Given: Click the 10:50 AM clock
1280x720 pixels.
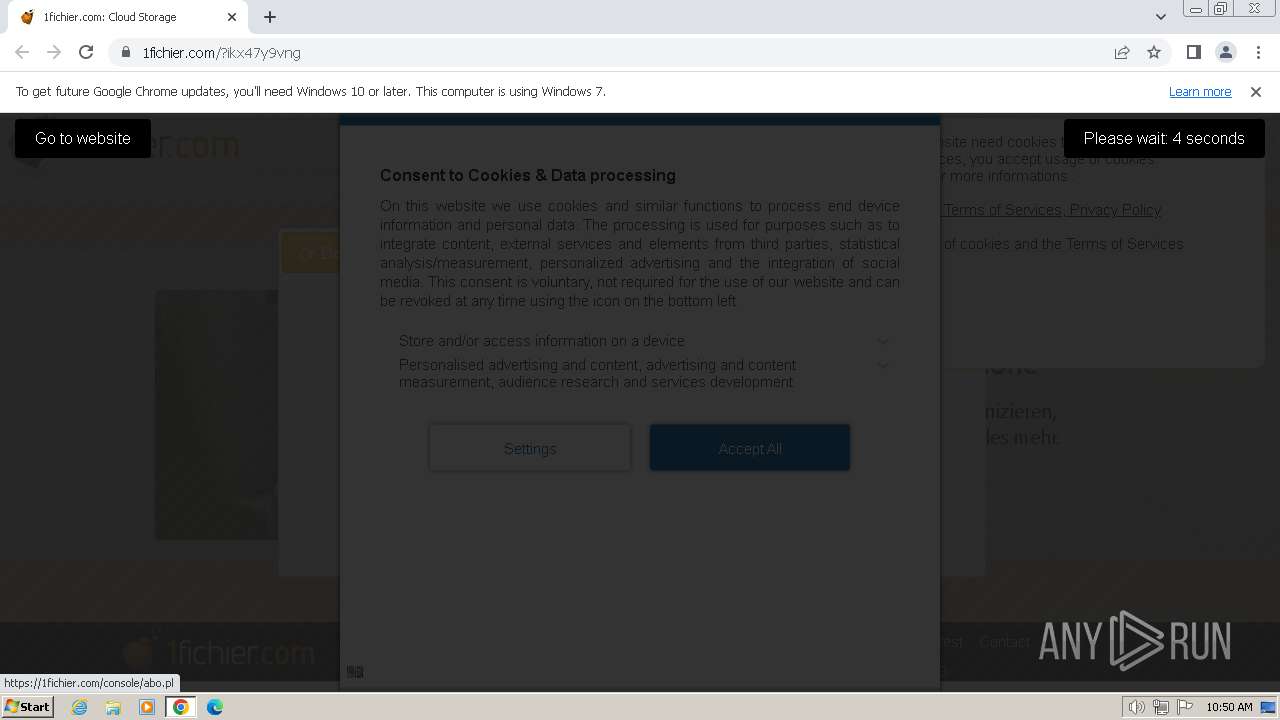Looking at the screenshot, I should pyautogui.click(x=1229, y=707).
